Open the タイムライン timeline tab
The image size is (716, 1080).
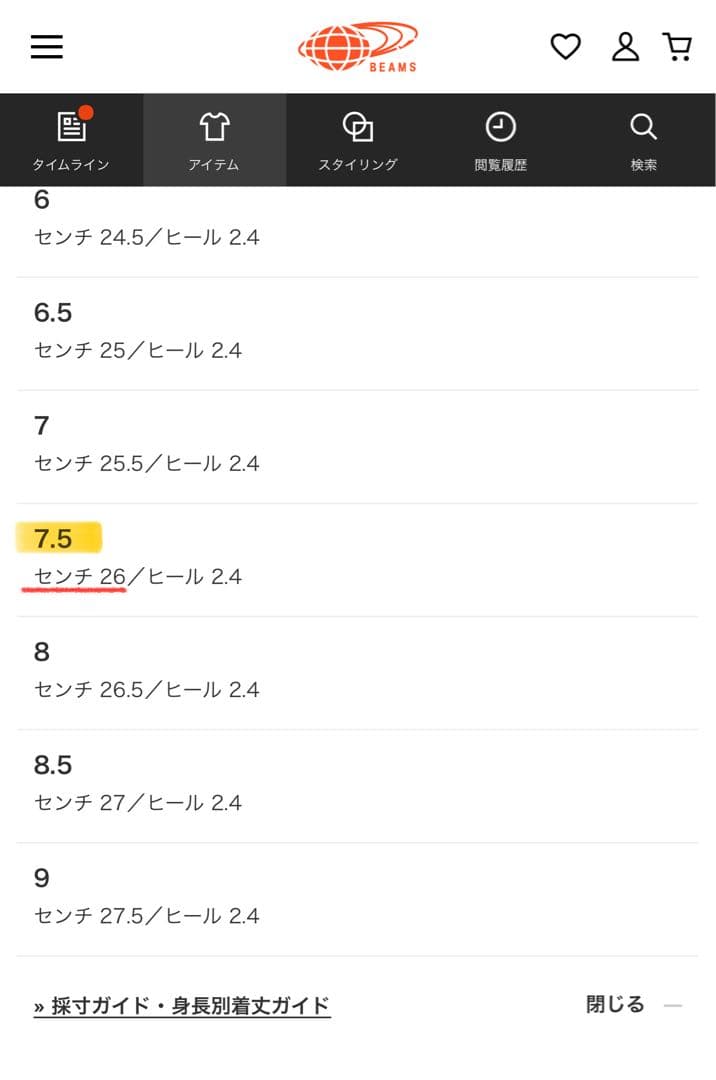click(x=71, y=140)
